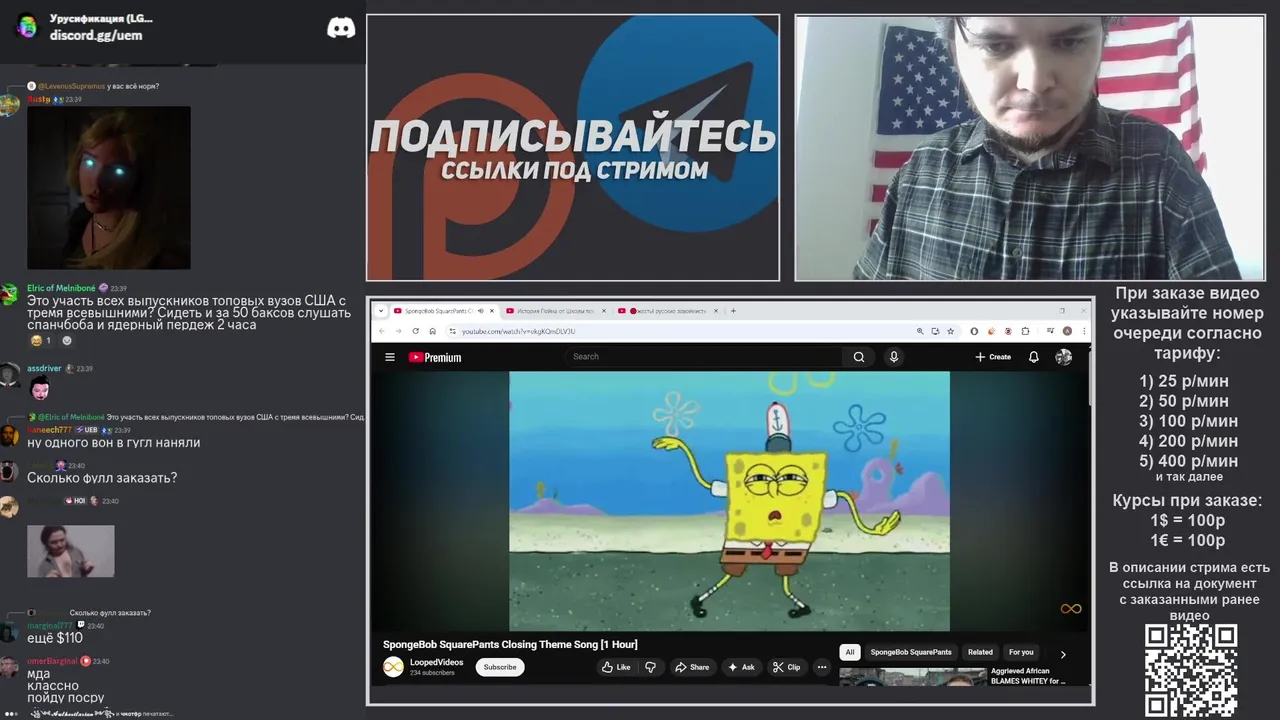Select SpongeBob SquarePants filter chip
This screenshot has width=1280, height=720.
911,652
